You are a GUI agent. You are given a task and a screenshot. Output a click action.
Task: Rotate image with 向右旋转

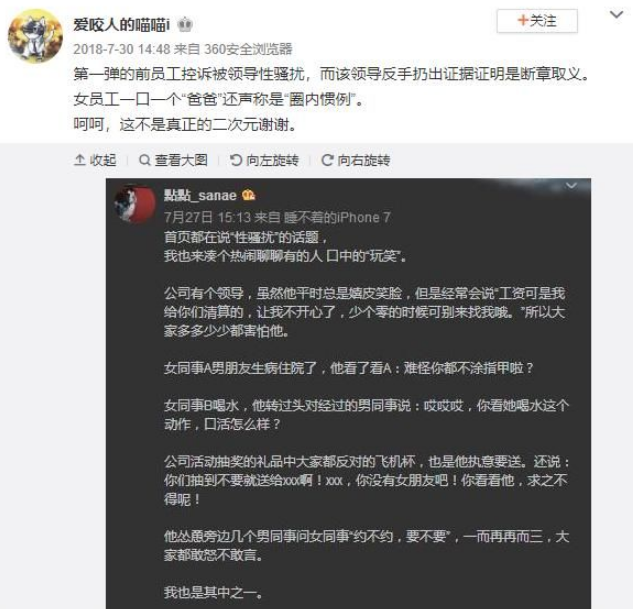point(356,160)
